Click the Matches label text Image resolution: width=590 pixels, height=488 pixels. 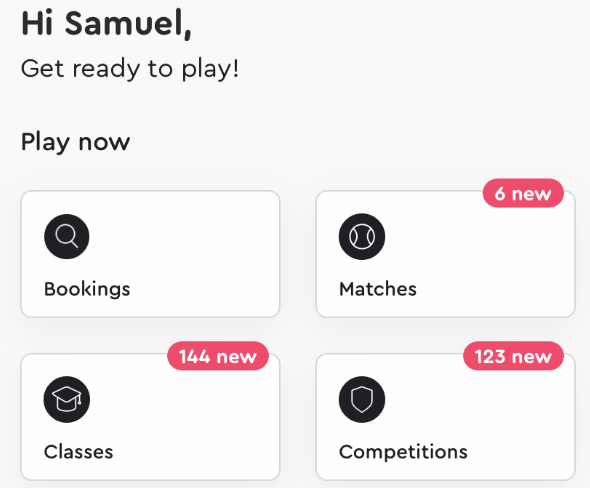click(x=378, y=289)
